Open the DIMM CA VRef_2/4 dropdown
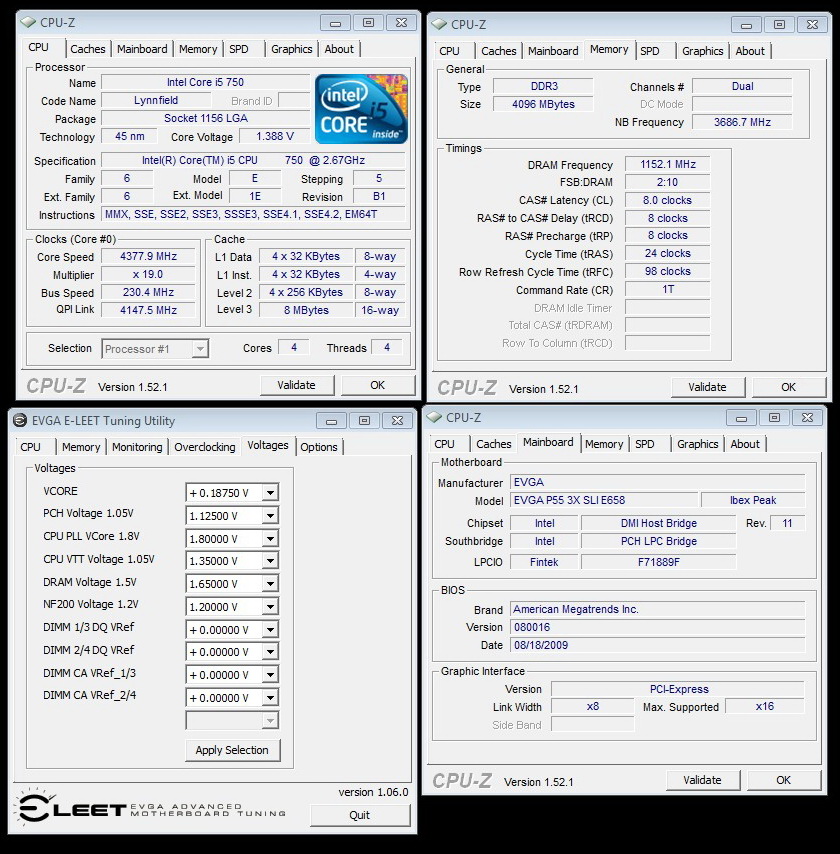 pos(270,698)
